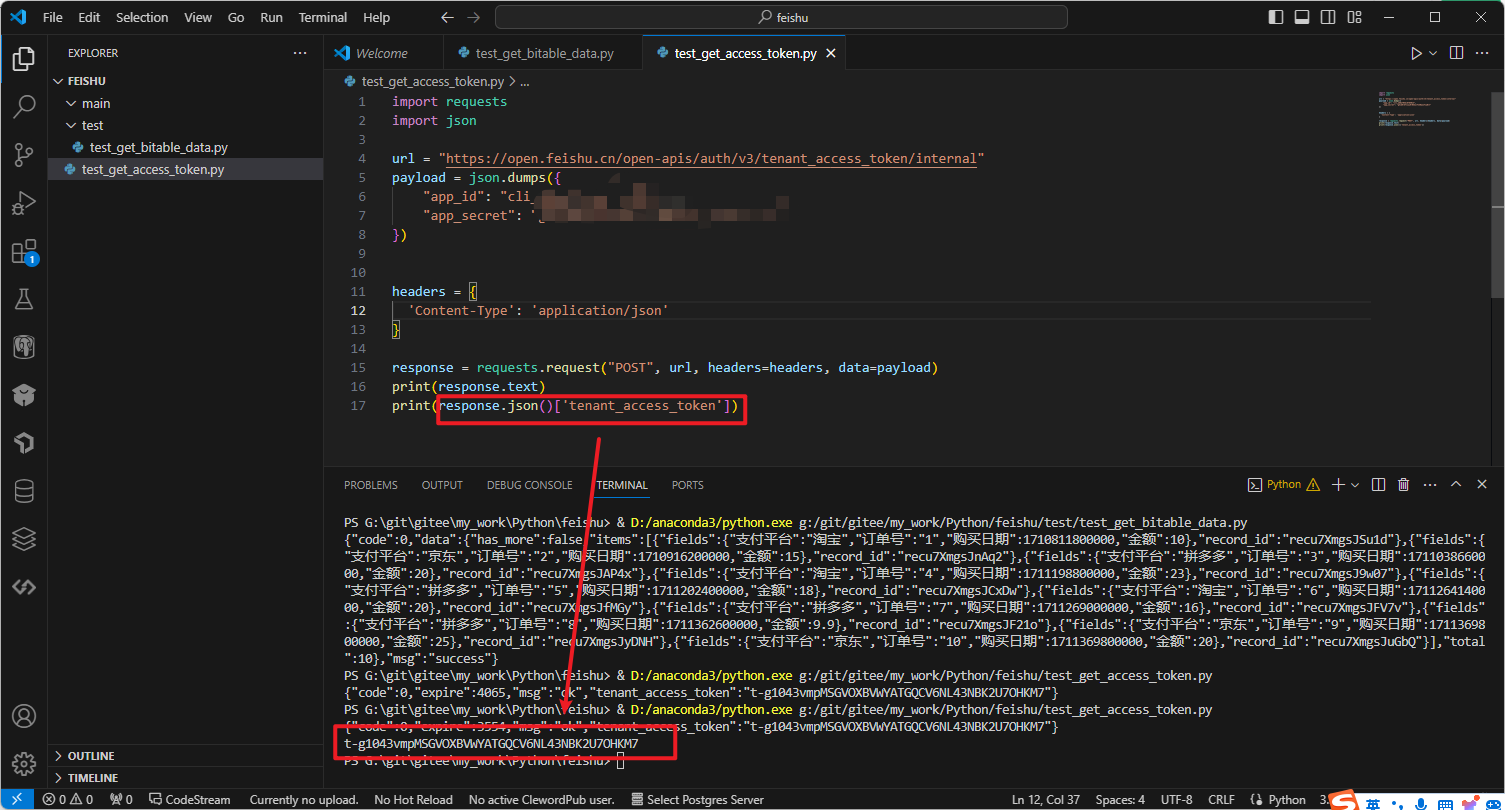This screenshot has height=810, width=1505.
Task: Open the Terminal menu
Action: 323,17
